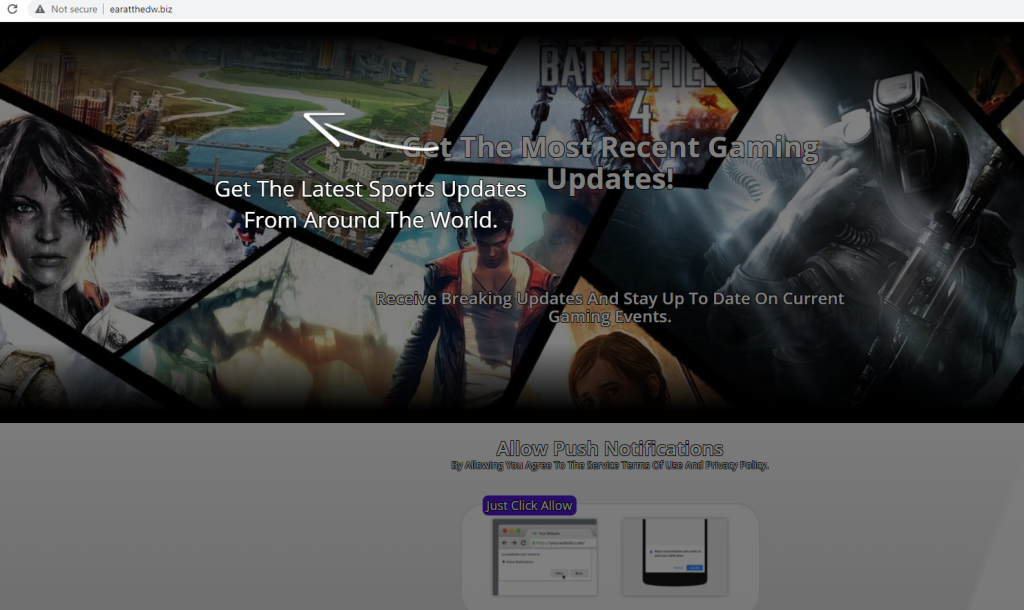1024x610 pixels.
Task: Click the "Receive Breaking Updates" subheading
Action: point(610,306)
